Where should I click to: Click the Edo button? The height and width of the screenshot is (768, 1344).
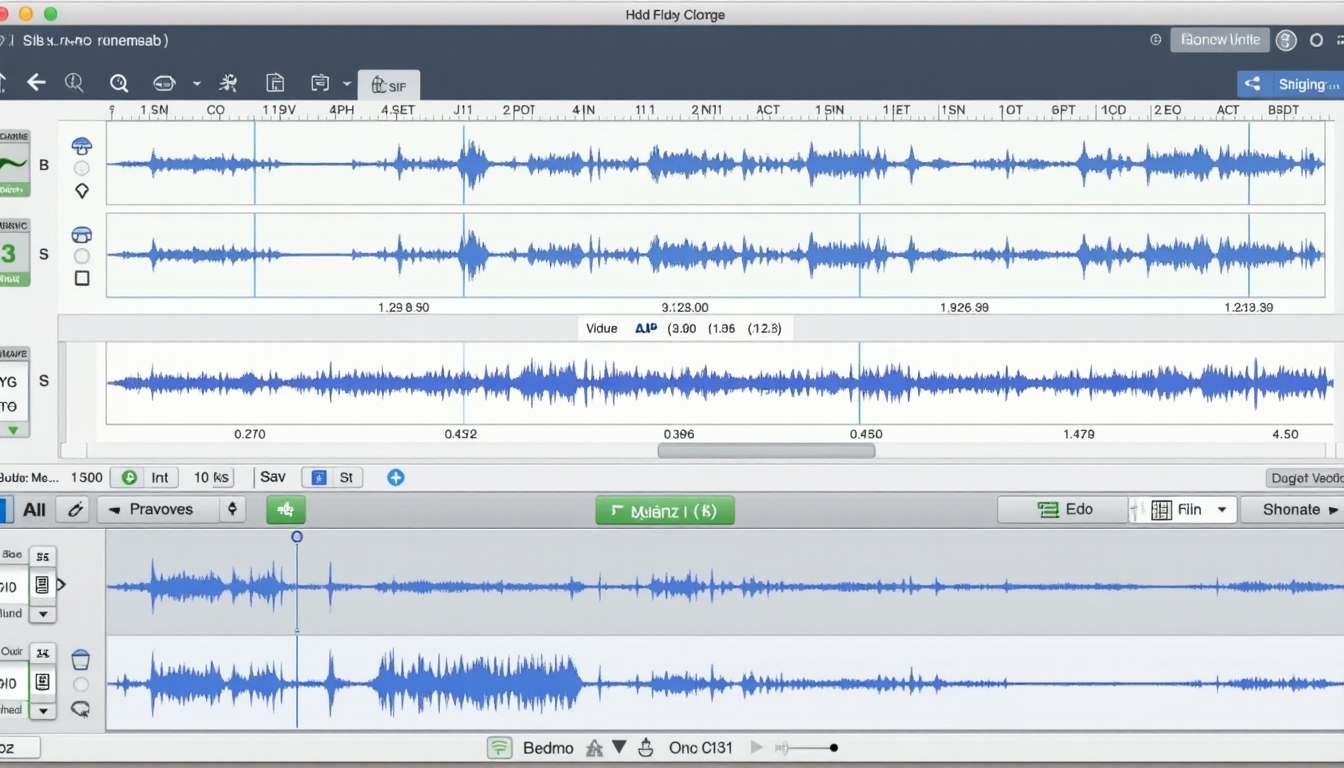point(1063,510)
